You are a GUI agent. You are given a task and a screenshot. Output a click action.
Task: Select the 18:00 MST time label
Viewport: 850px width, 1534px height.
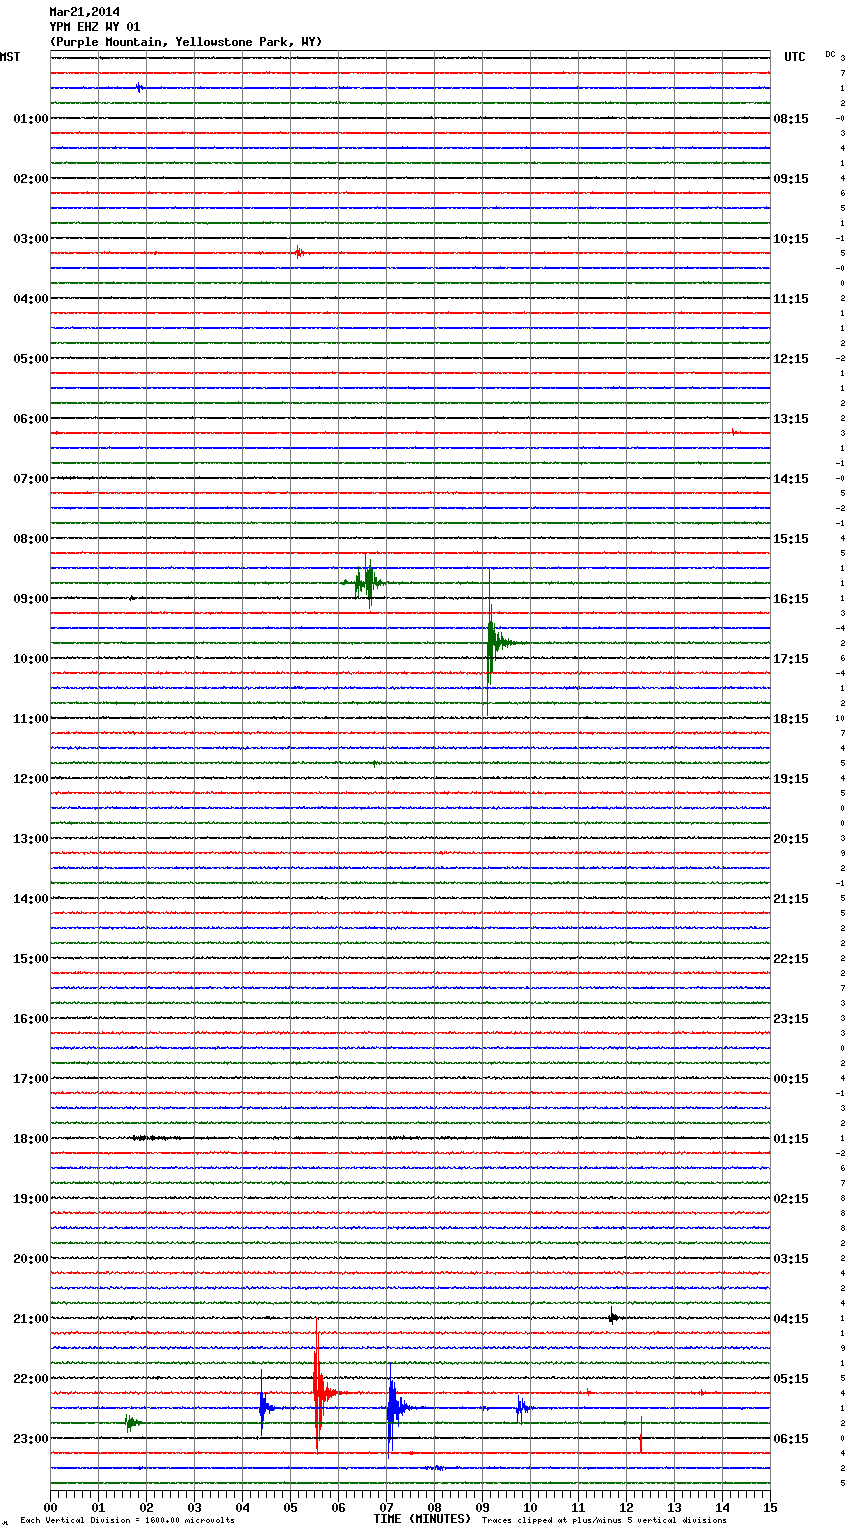(x=31, y=1139)
